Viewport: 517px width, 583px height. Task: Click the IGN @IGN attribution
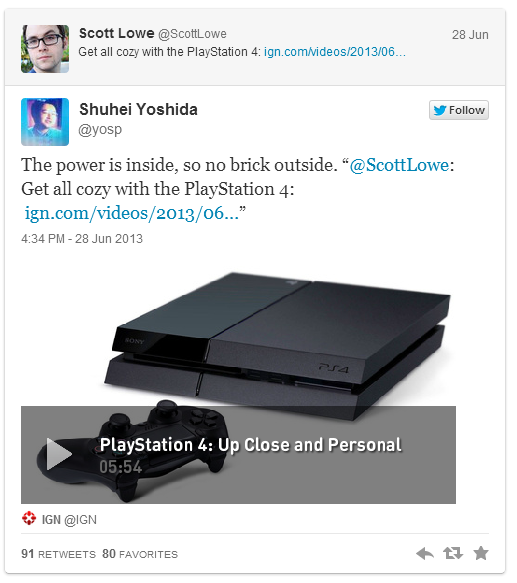pos(69,519)
